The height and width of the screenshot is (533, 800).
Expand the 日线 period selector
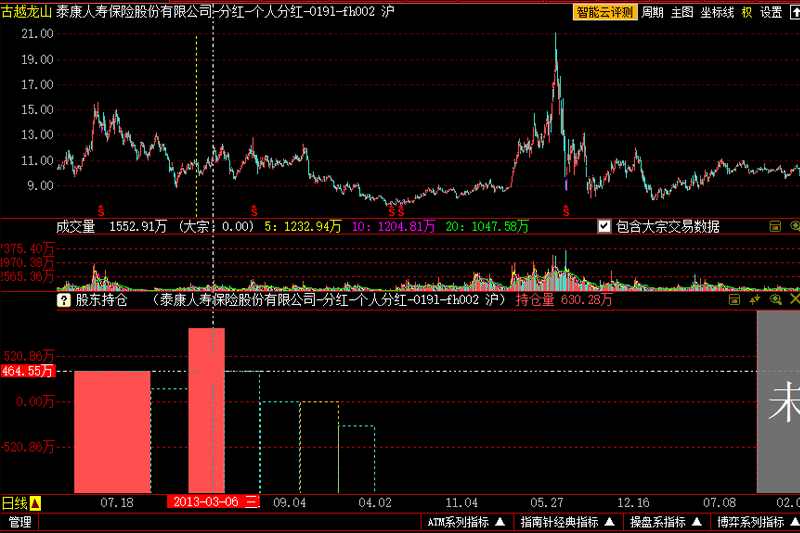35,502
